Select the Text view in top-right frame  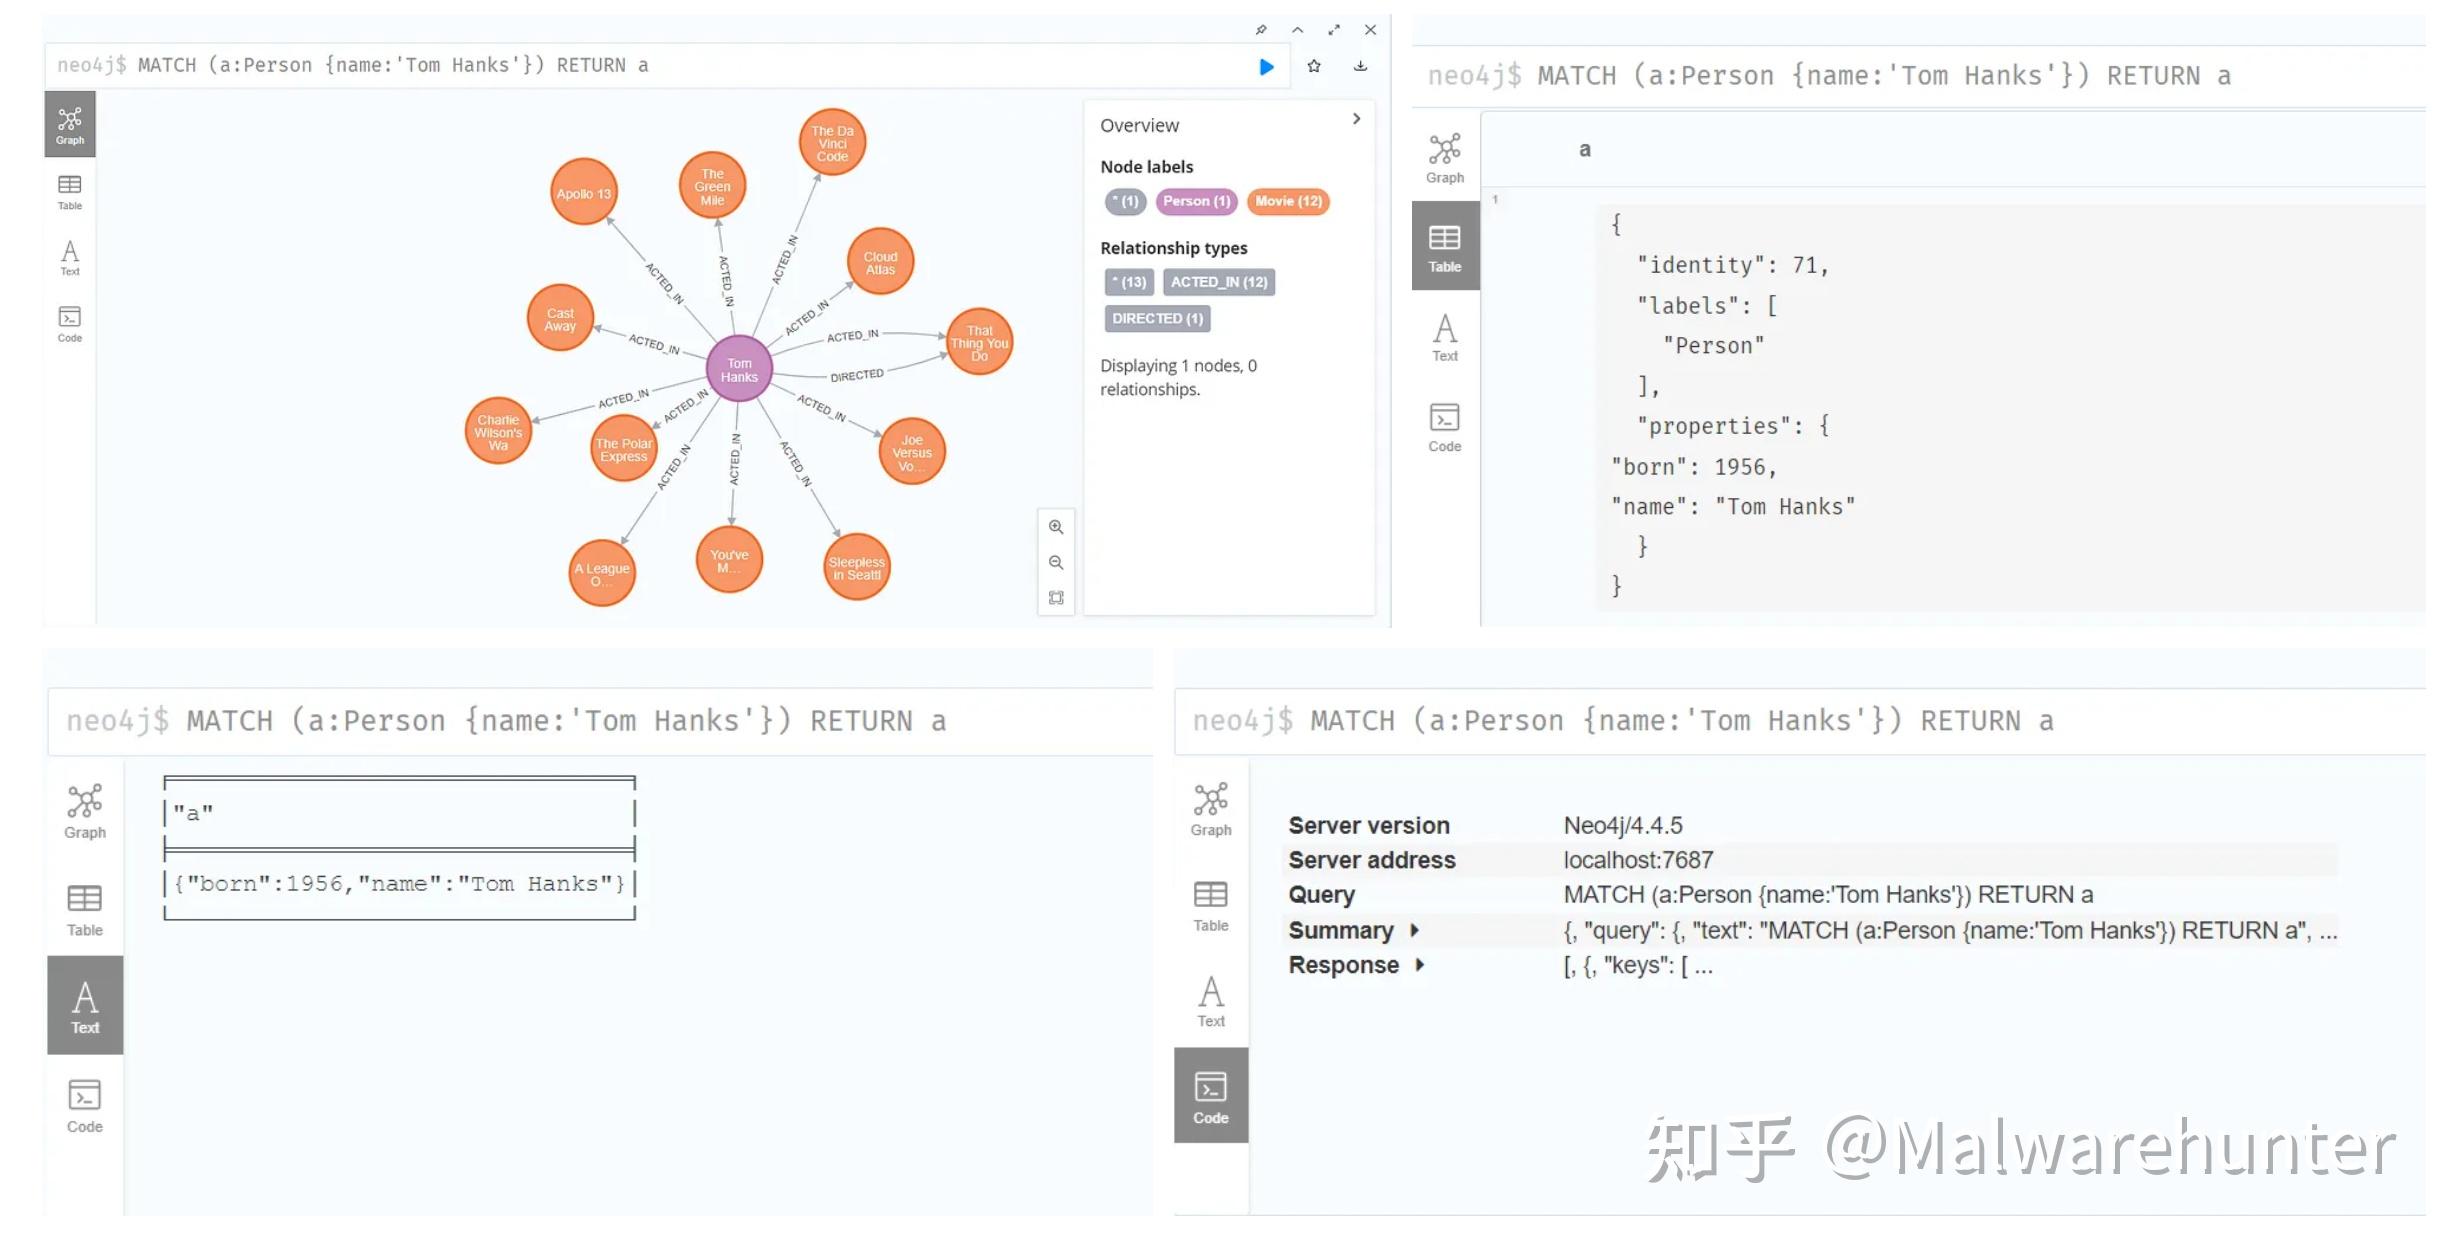click(x=1444, y=337)
